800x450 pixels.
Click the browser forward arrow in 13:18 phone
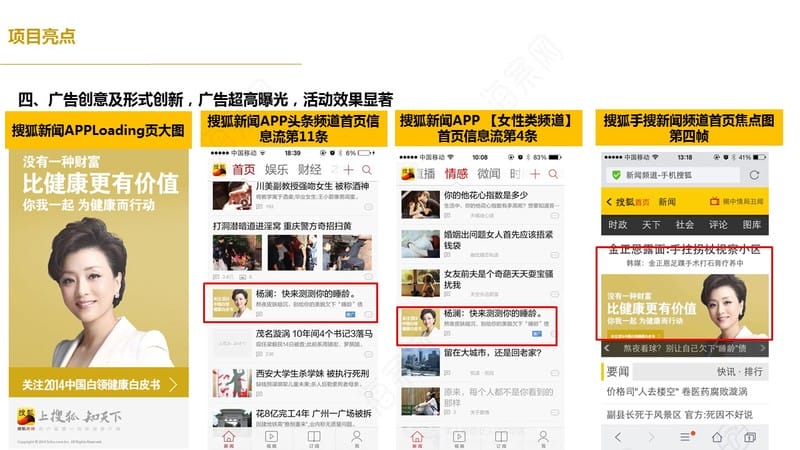pos(651,437)
